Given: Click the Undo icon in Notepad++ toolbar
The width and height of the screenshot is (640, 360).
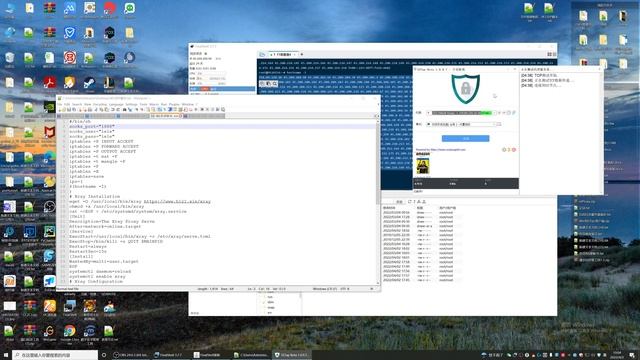Looking at the screenshot, I should pyautogui.click(x=113, y=109).
